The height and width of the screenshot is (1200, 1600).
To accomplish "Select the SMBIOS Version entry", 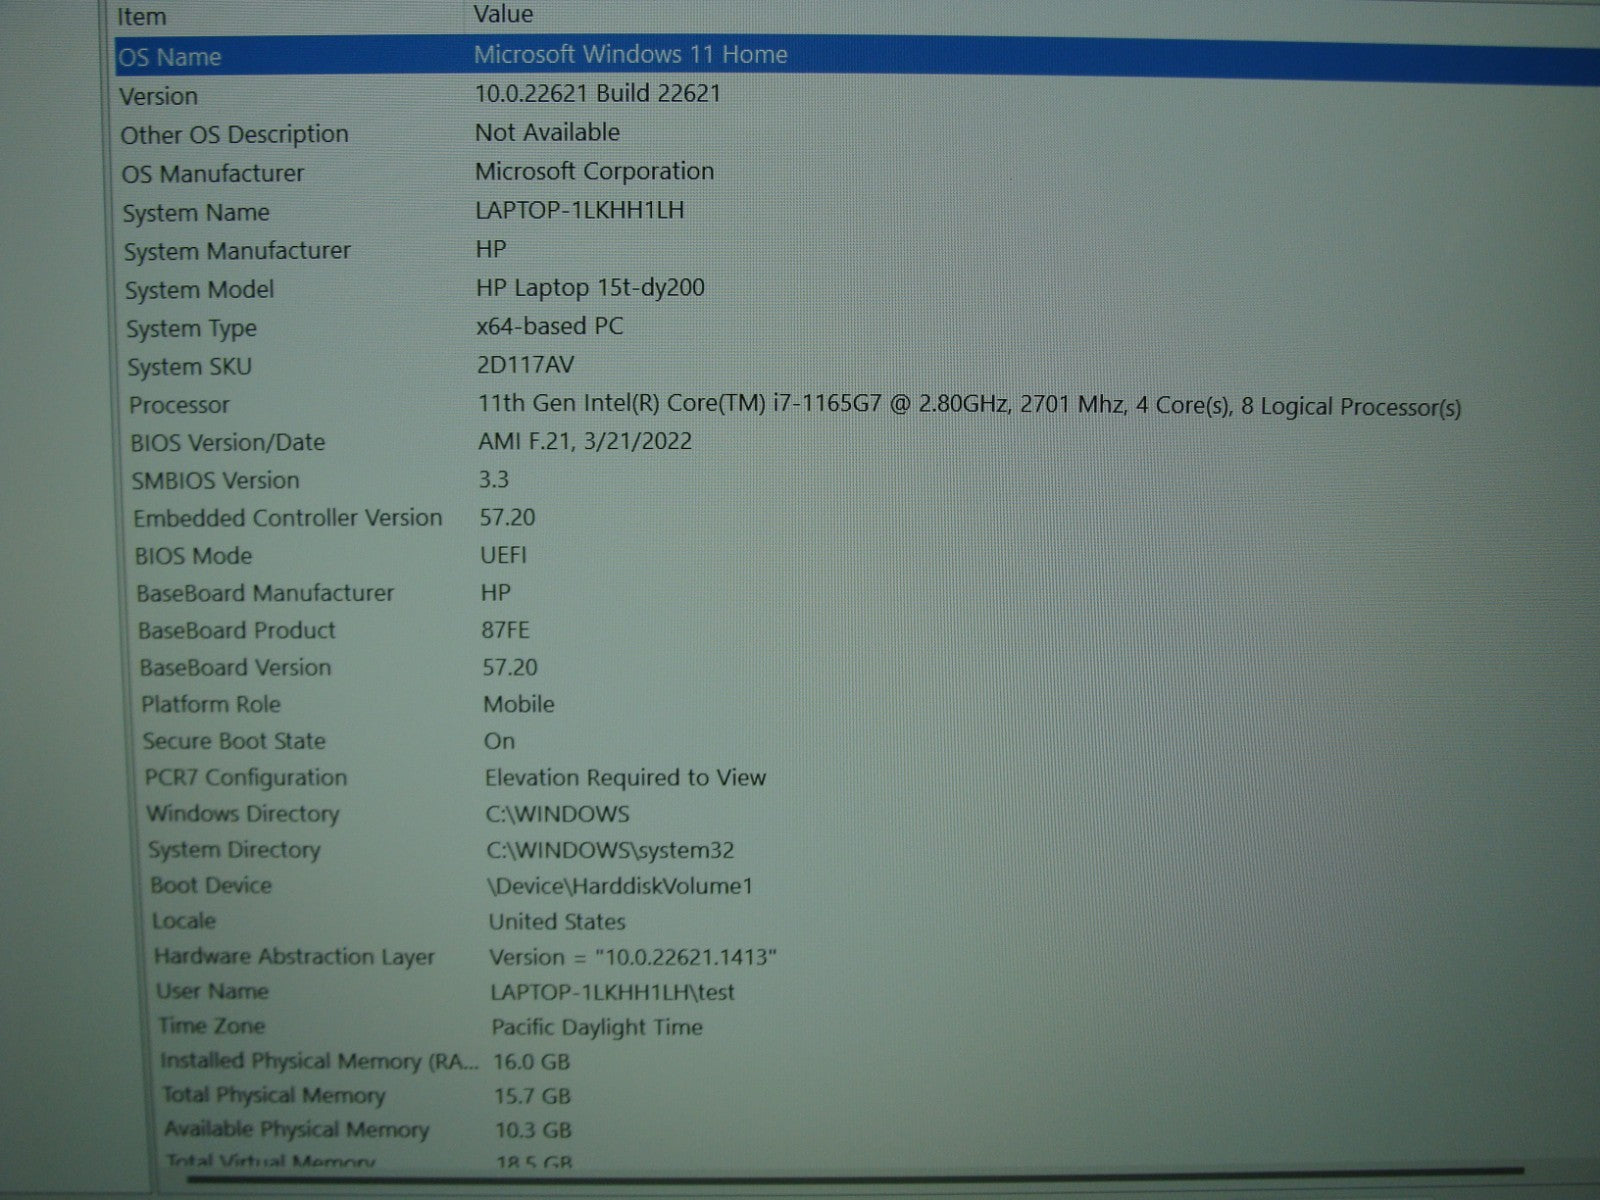I will coord(215,481).
